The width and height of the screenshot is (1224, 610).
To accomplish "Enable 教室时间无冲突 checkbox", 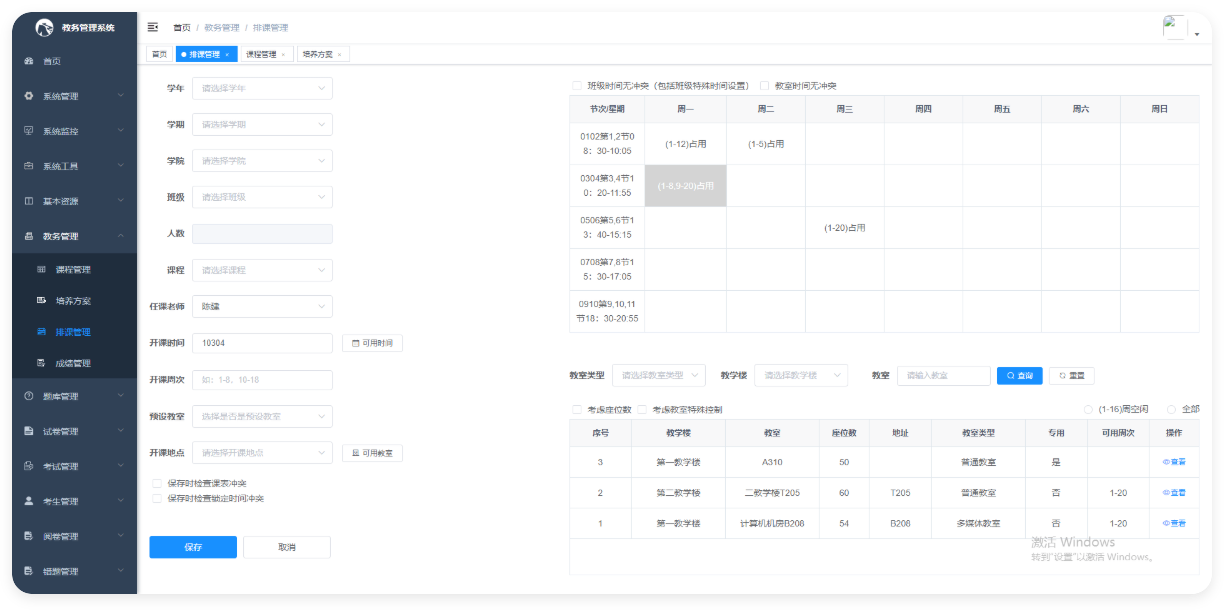I will (x=765, y=86).
